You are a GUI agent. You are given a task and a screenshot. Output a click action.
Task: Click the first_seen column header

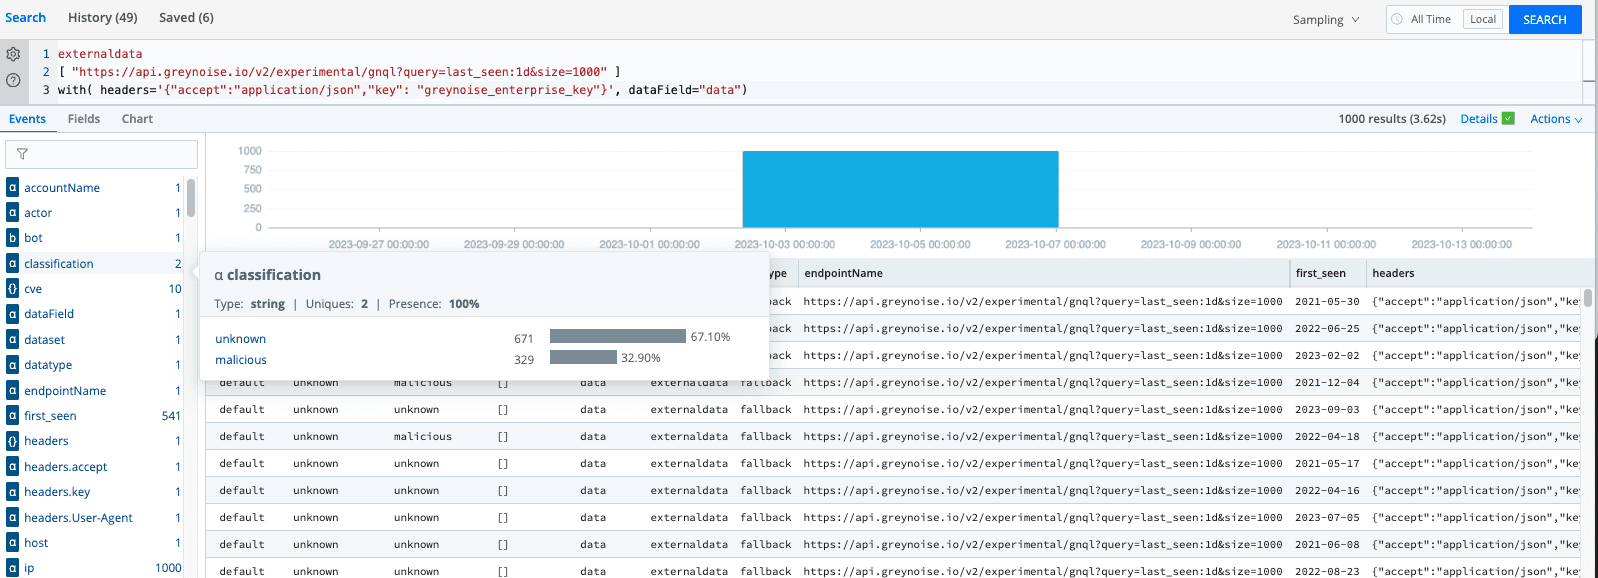click(1320, 273)
